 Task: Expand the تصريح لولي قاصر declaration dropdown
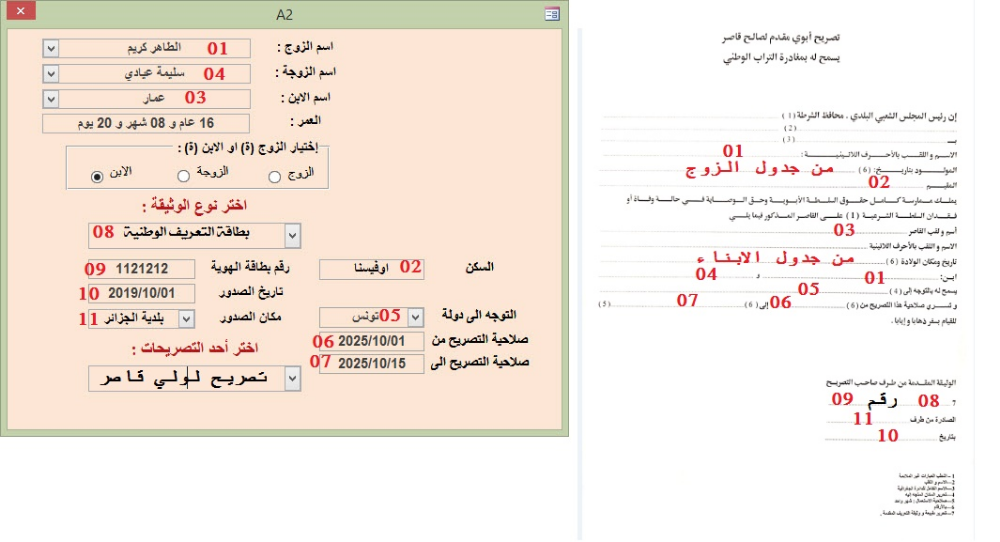tap(291, 379)
